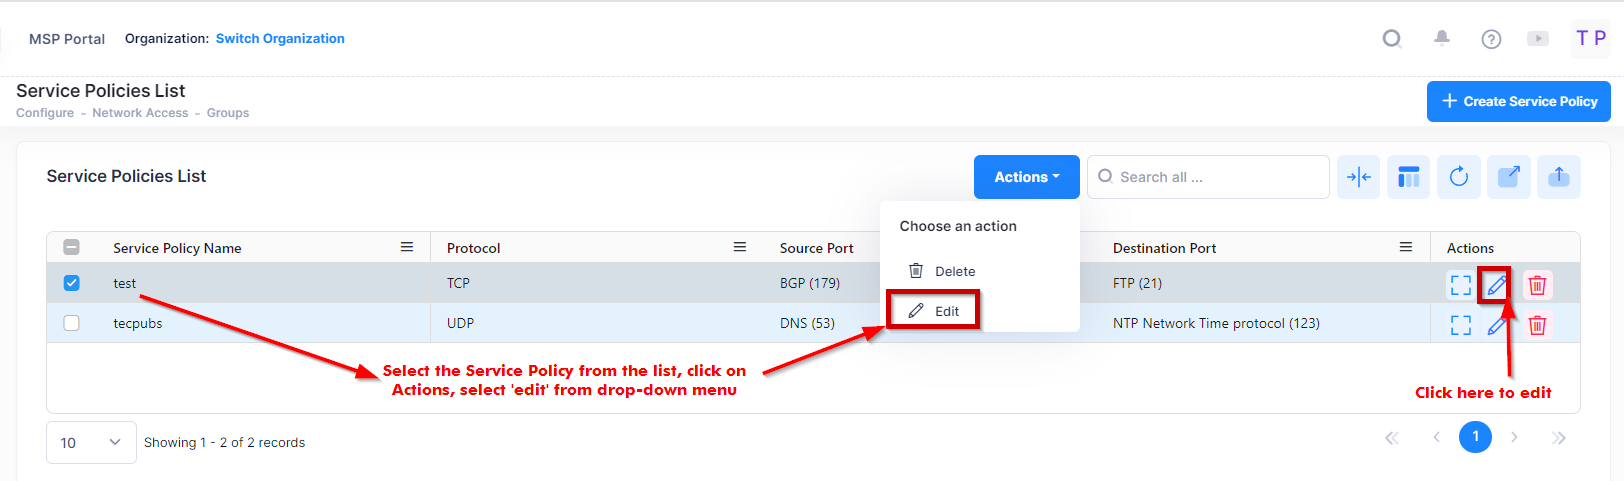This screenshot has width=1624, height=481.
Task: Click the pencil edit icon for test row
Action: click(1496, 285)
